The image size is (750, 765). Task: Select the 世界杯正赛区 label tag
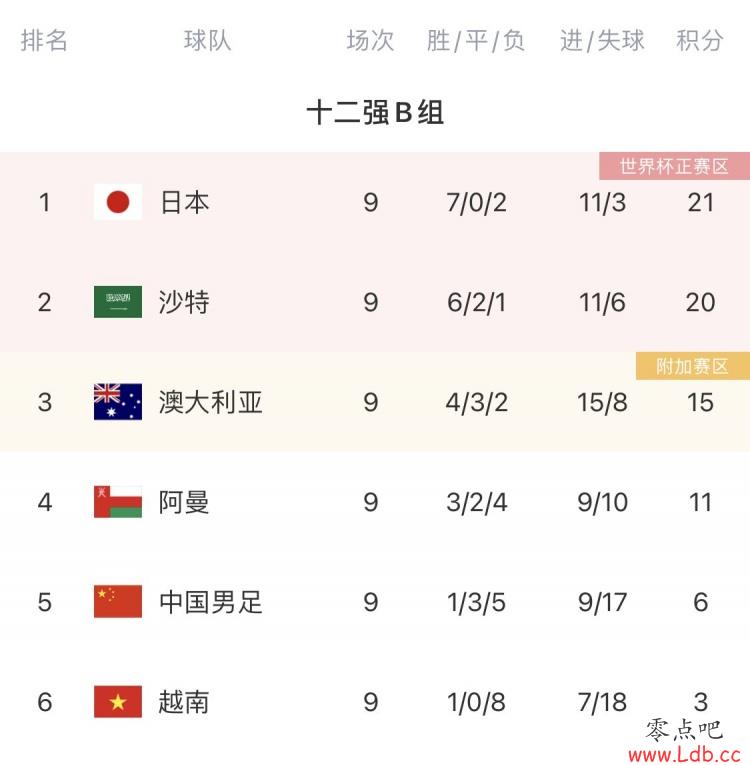coord(674,166)
